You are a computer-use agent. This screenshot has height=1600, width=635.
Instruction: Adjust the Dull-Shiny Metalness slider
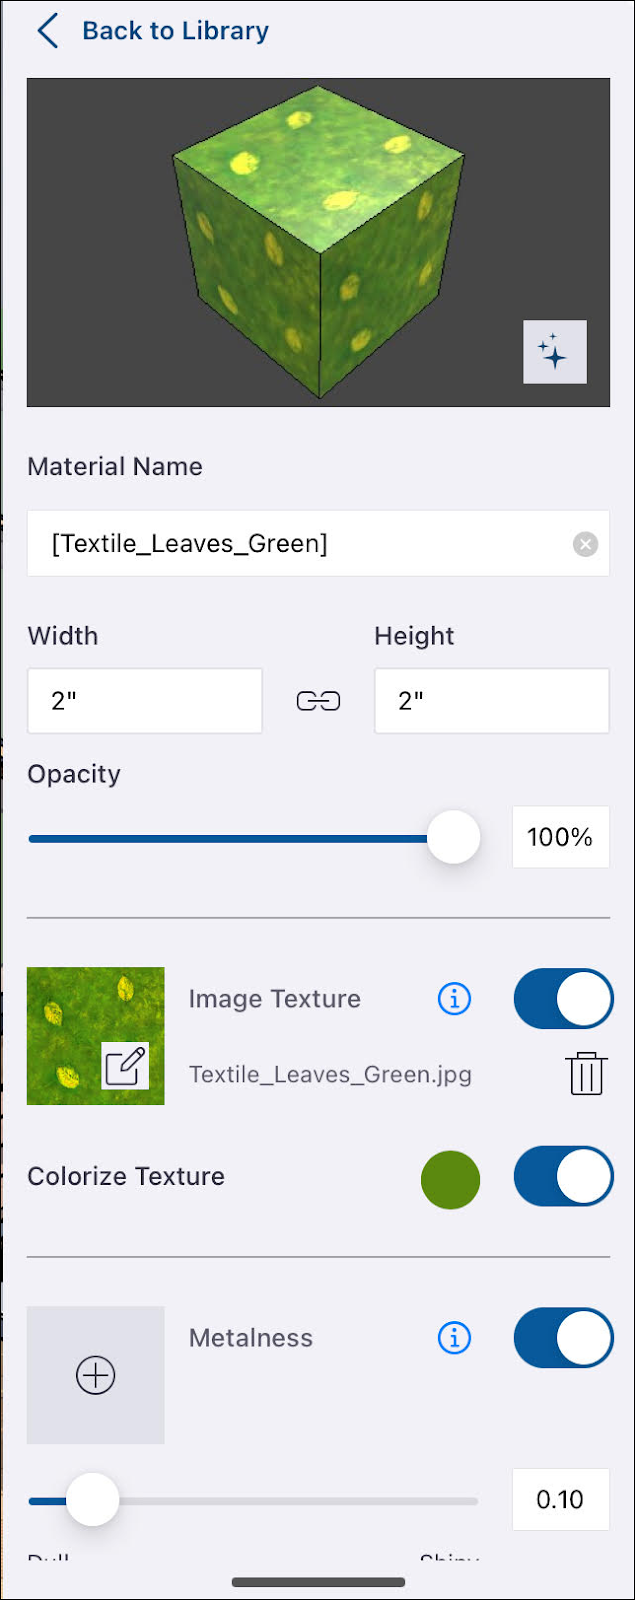93,1500
